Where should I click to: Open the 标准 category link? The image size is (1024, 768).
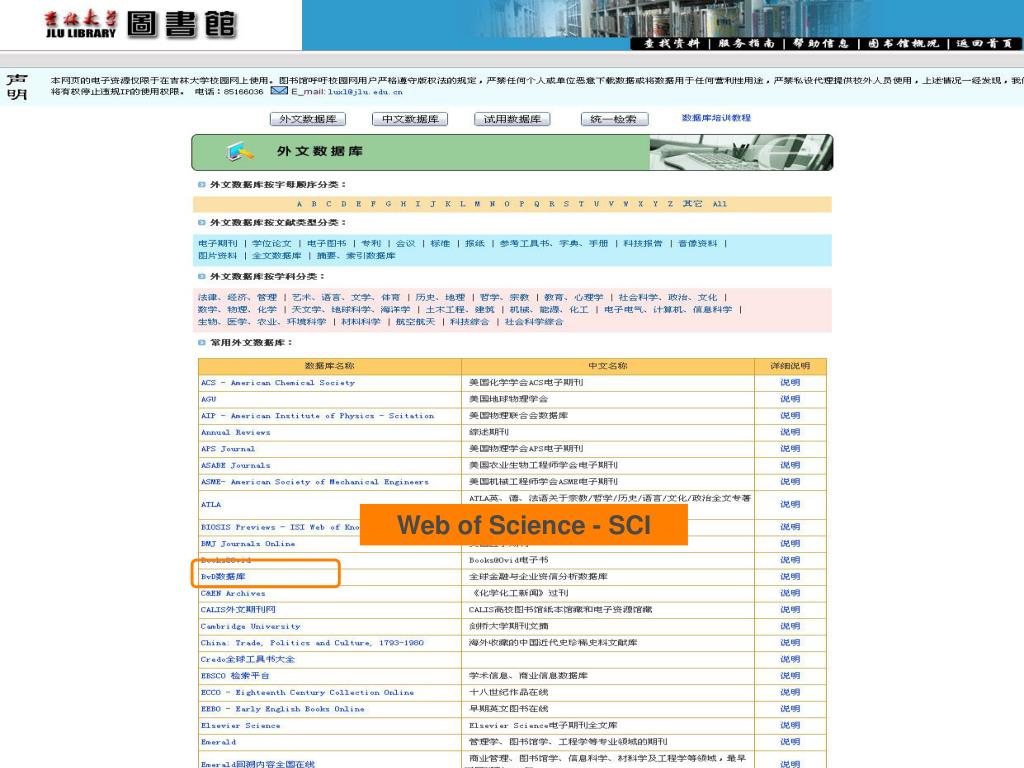pos(440,243)
